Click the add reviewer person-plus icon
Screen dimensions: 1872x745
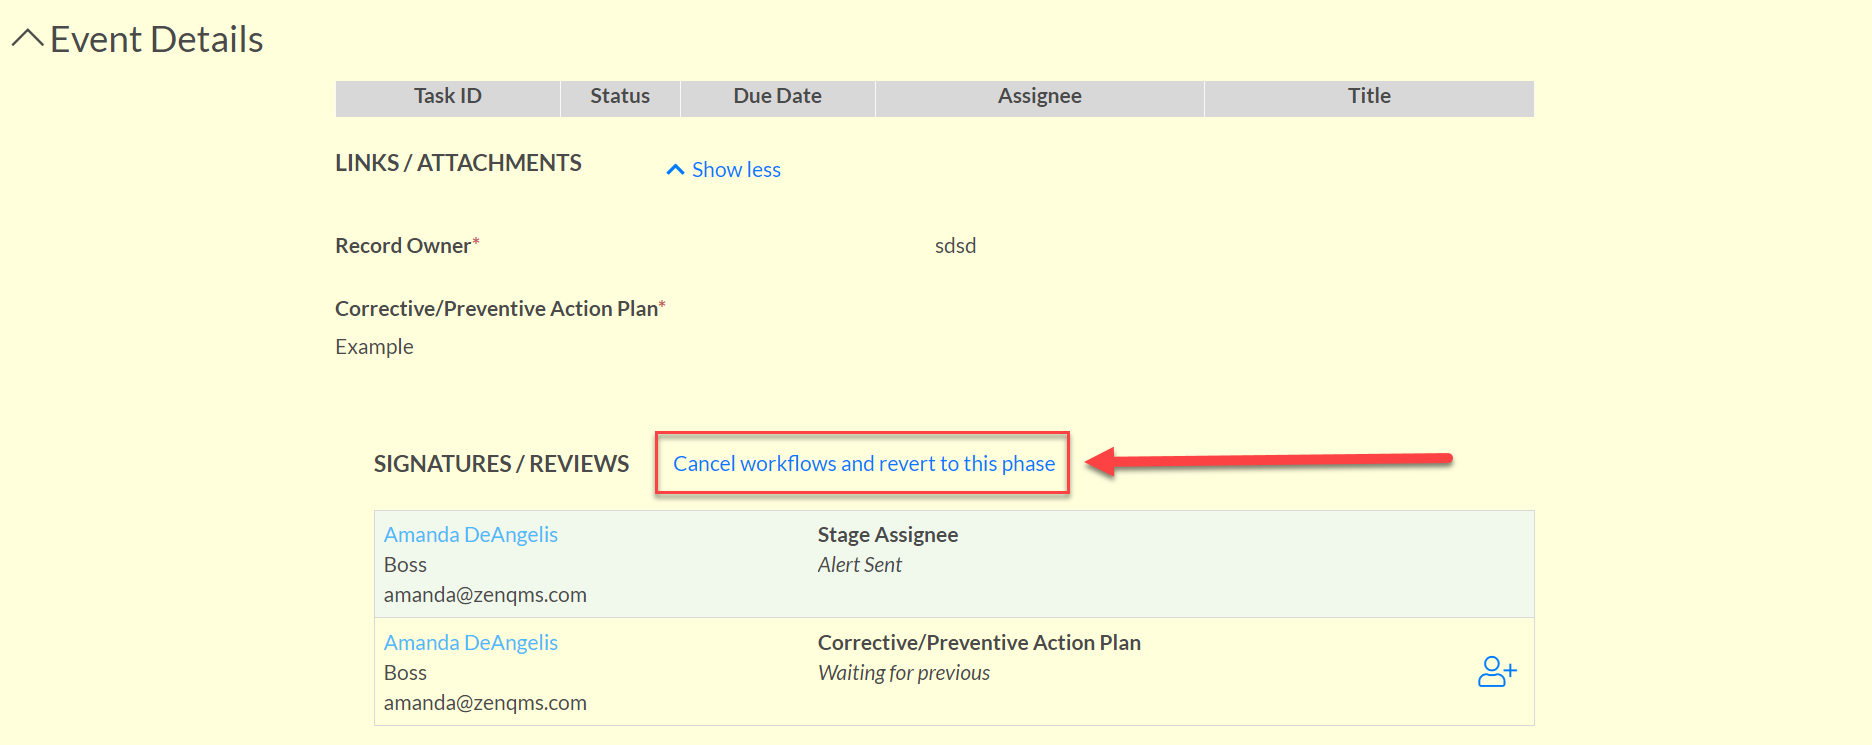[1497, 671]
